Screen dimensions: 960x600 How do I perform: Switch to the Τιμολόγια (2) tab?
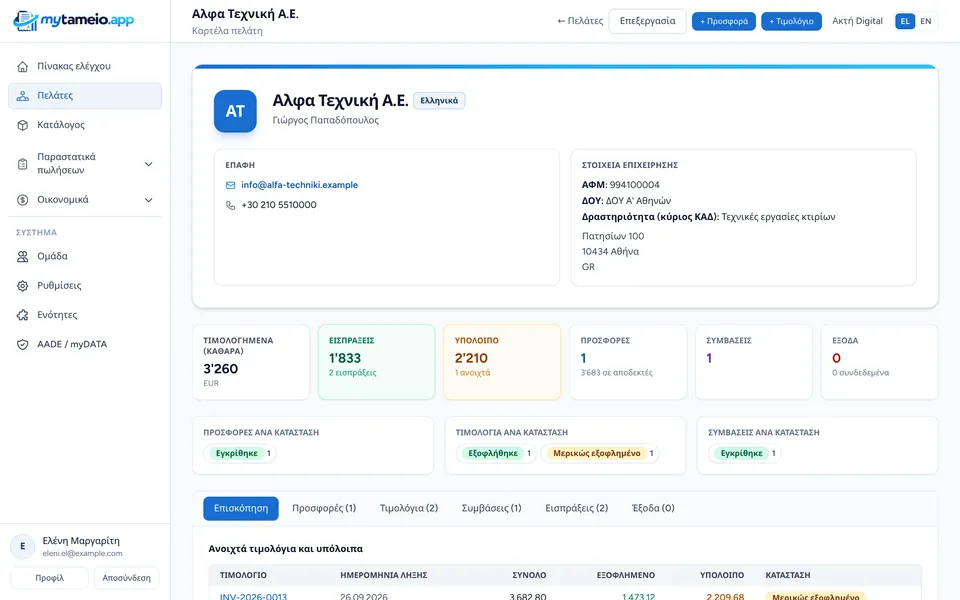(409, 508)
